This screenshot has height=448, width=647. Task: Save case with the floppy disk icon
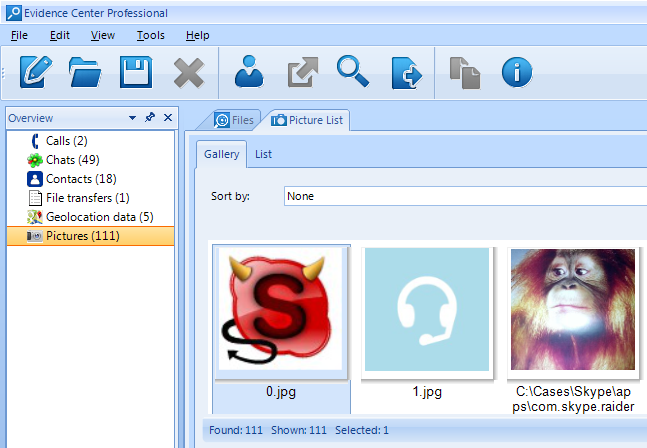[x=136, y=72]
